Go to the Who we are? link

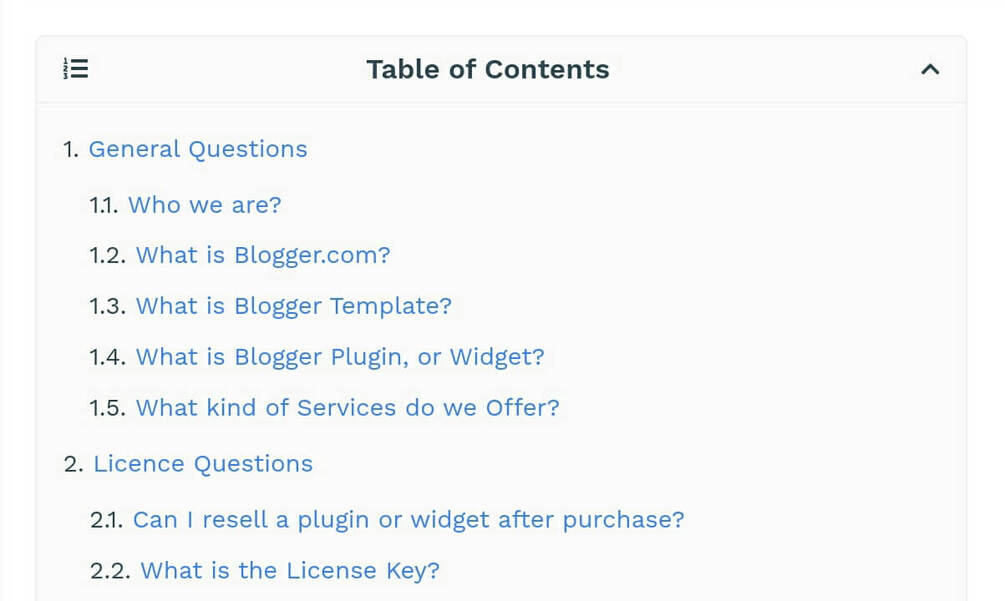(204, 205)
